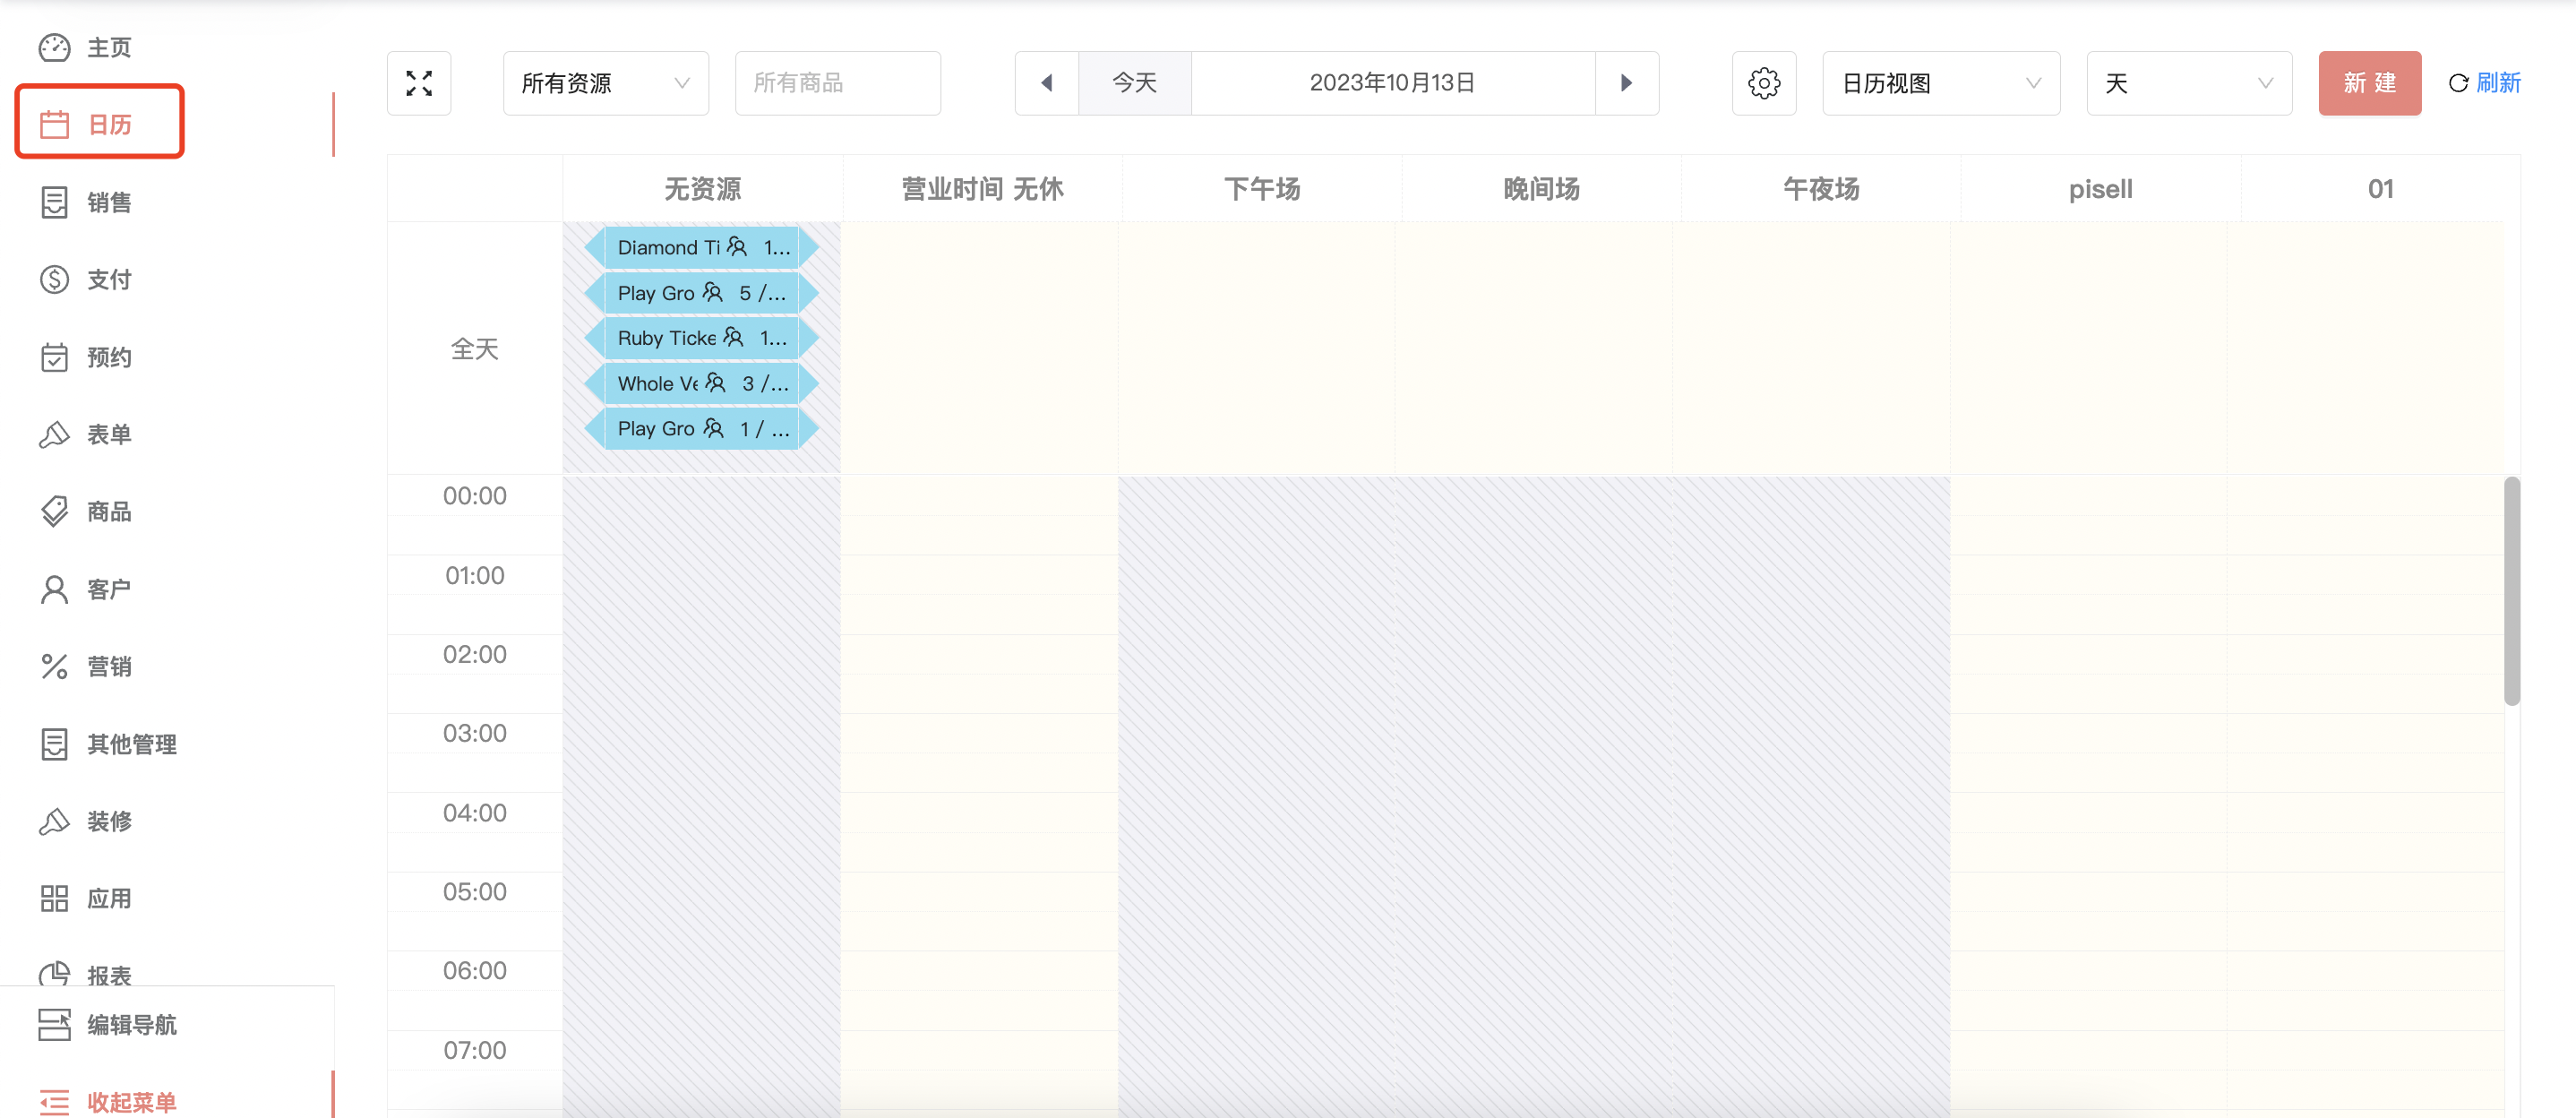
Task: Click the pisell column header
Action: (x=2100, y=189)
